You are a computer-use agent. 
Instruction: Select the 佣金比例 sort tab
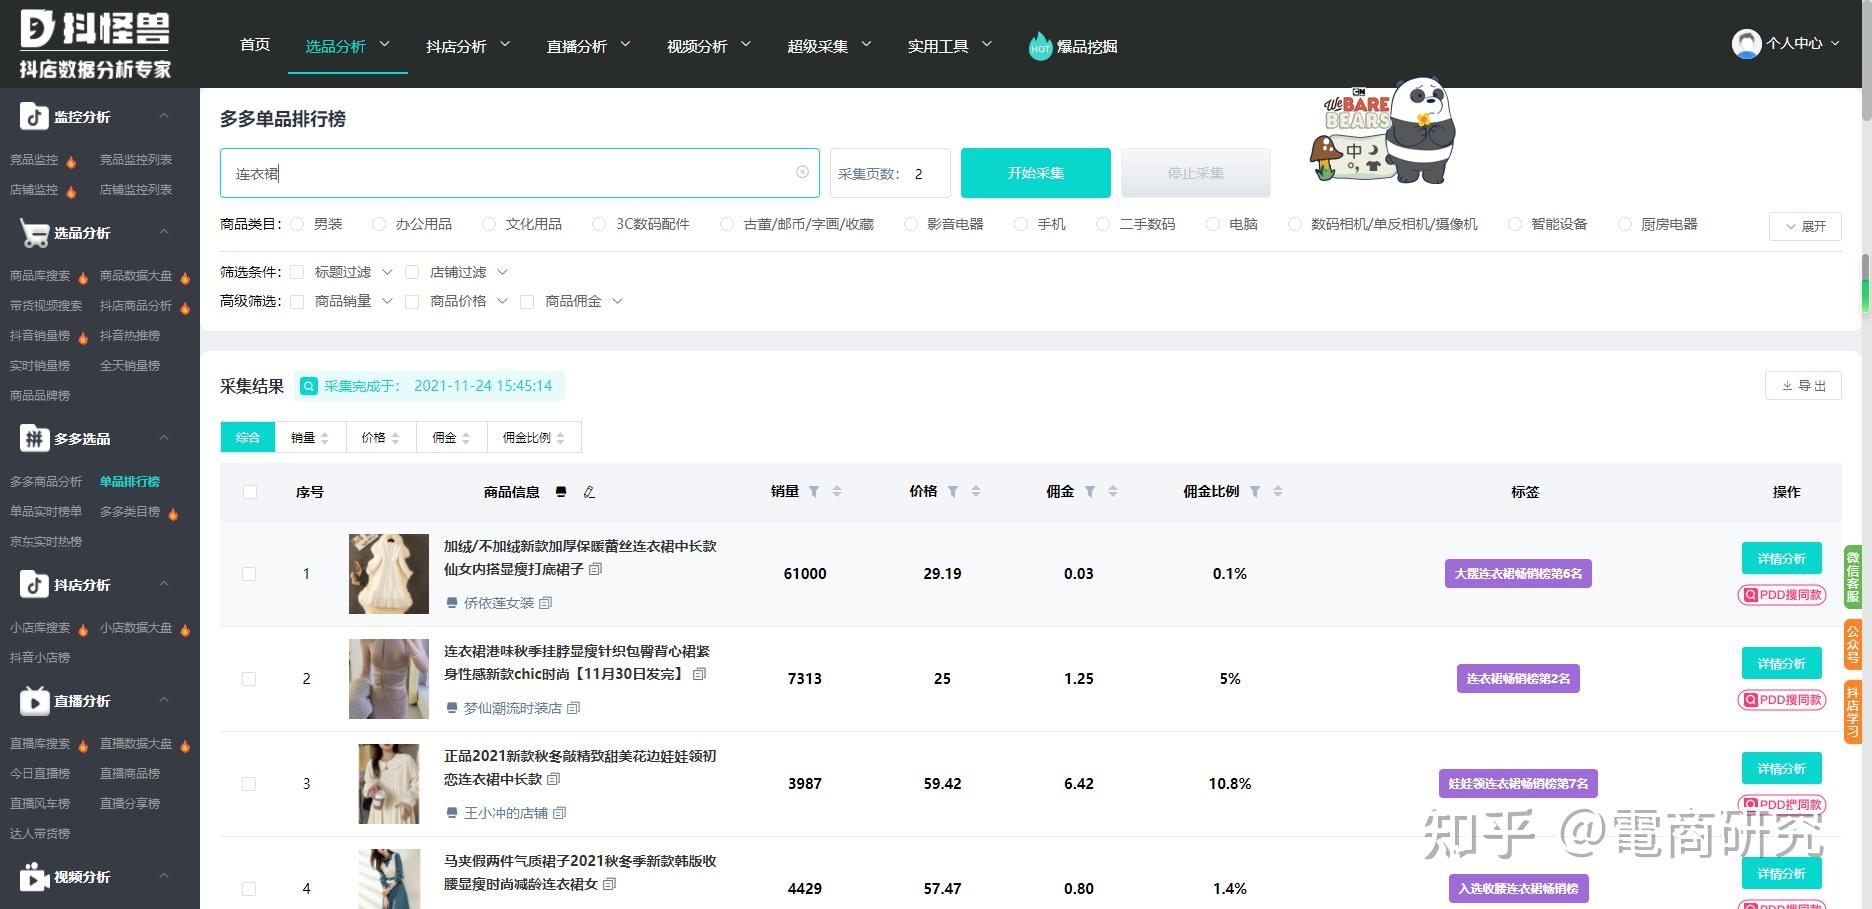(534, 437)
